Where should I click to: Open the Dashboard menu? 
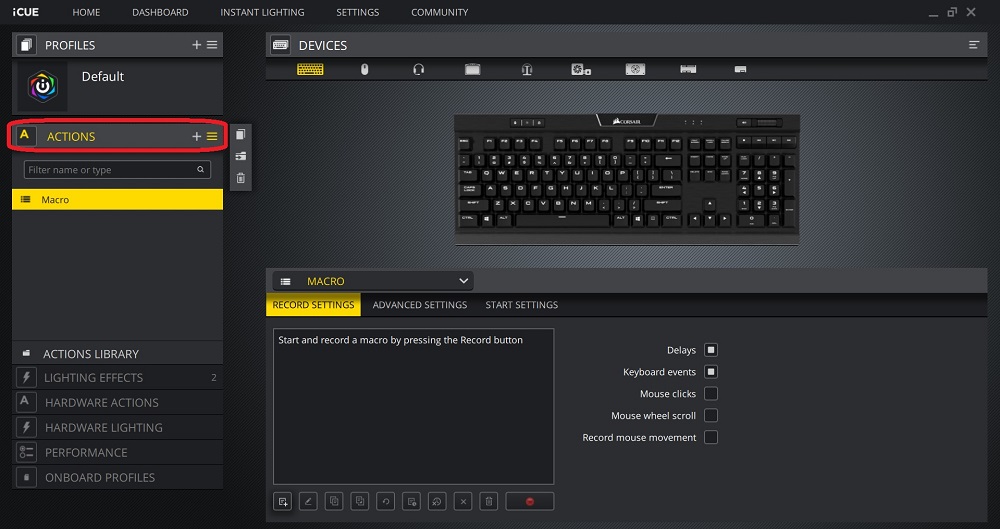coord(160,12)
